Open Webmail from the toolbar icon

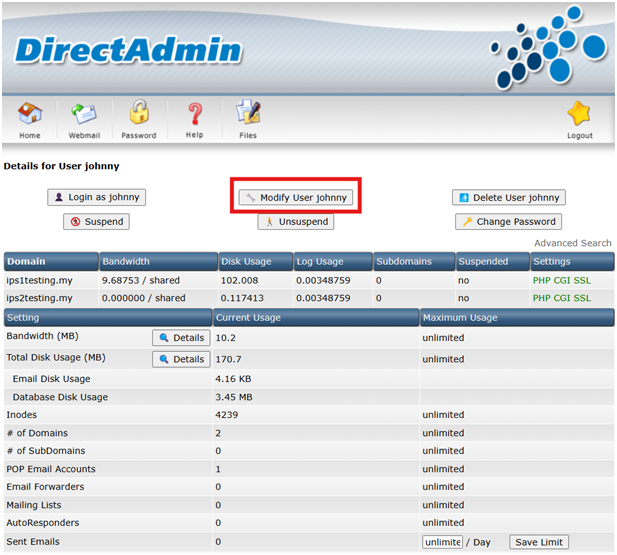(83, 114)
